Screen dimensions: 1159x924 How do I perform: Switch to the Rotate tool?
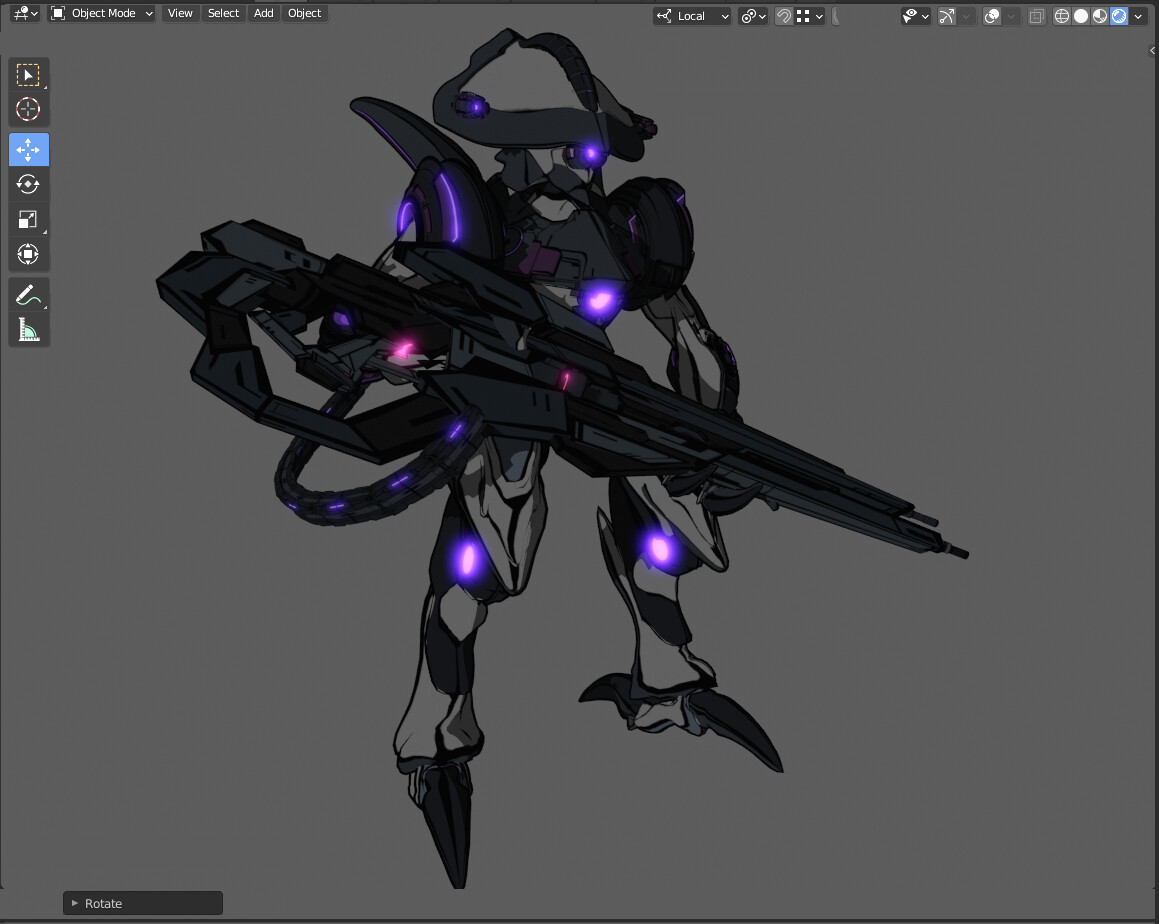(29, 184)
